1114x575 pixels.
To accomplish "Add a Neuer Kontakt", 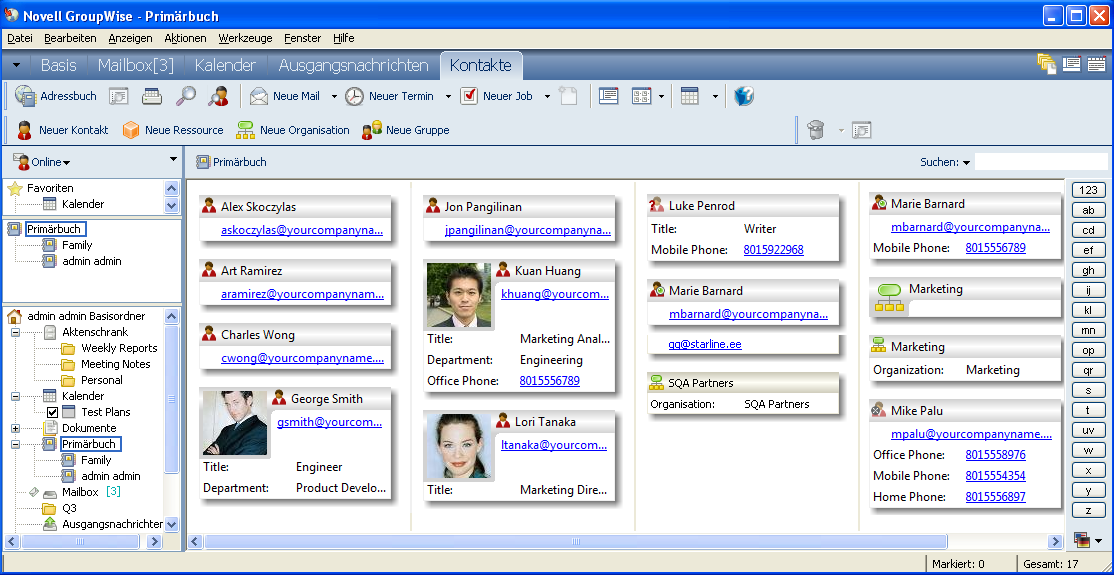I will click(63, 130).
